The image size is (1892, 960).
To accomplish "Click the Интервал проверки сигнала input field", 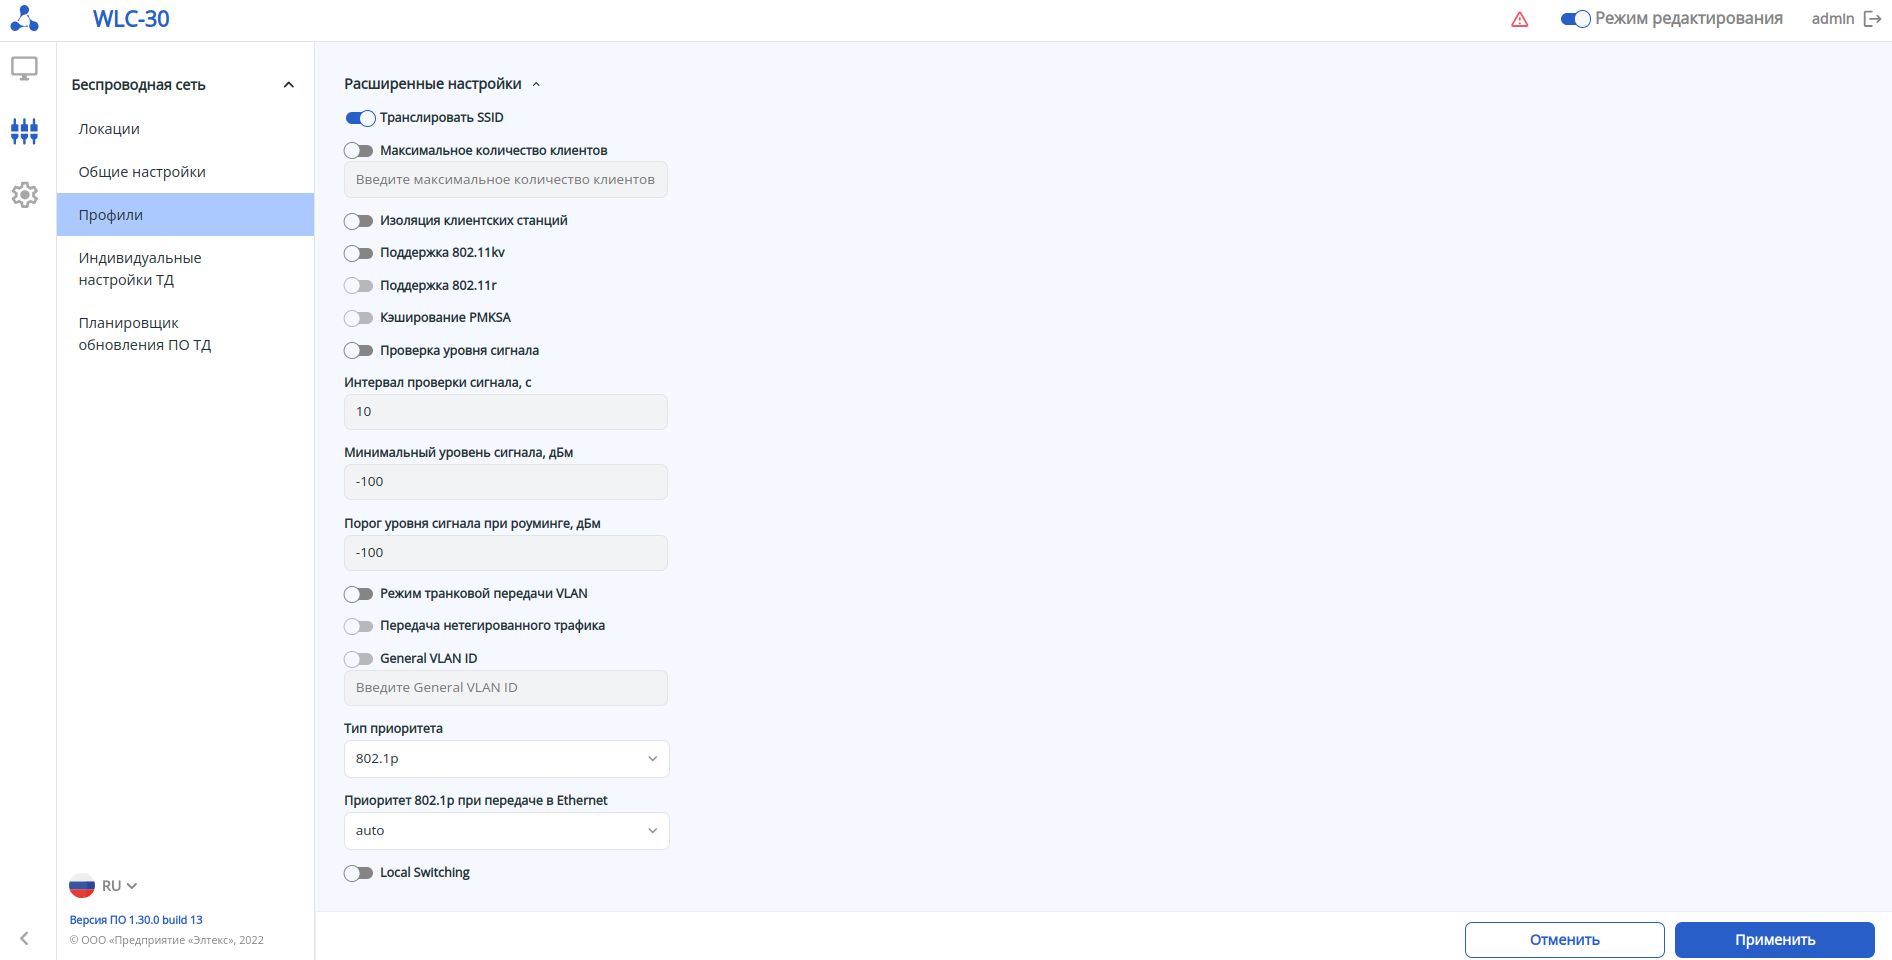I will click(x=506, y=412).
